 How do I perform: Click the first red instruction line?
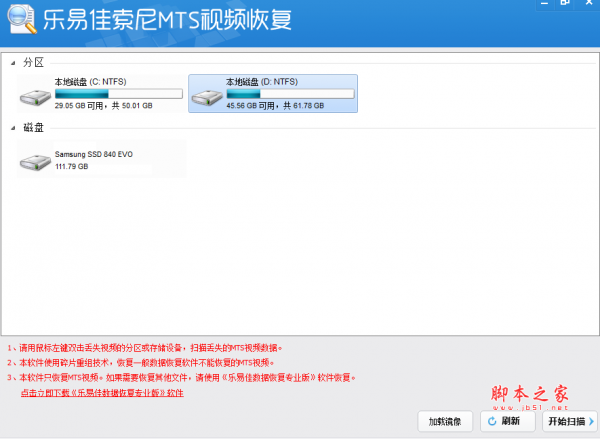pyautogui.click(x=145, y=348)
